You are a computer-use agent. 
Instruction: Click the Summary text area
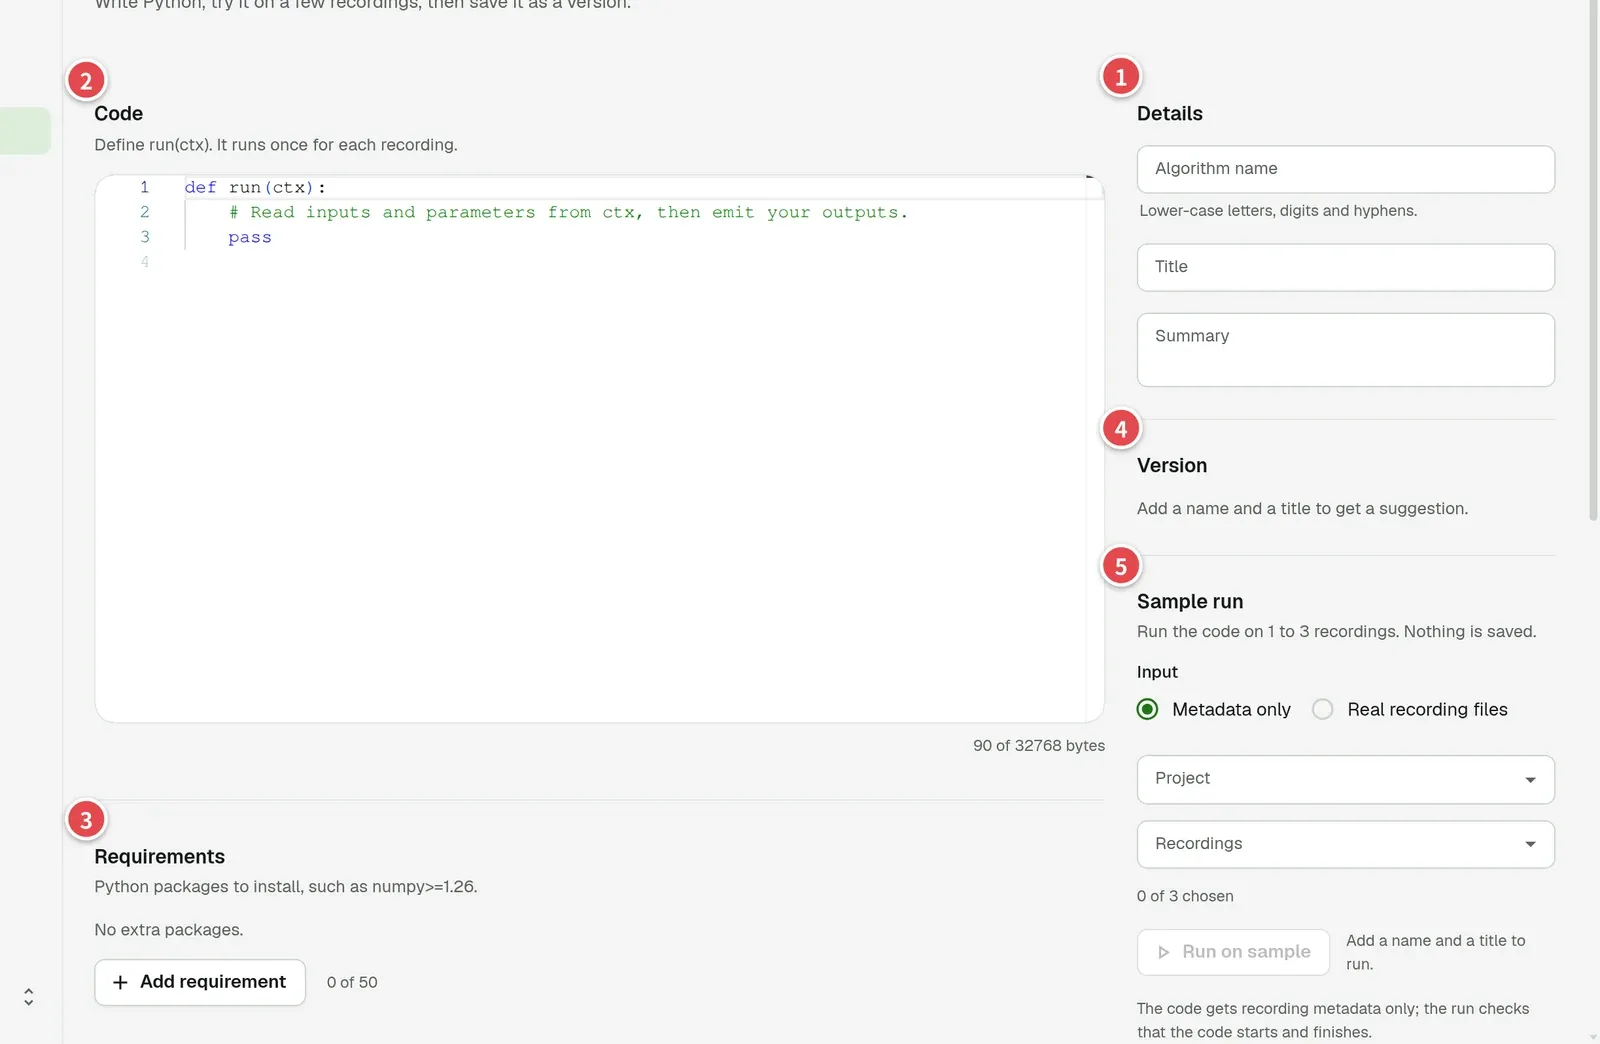pyautogui.click(x=1345, y=350)
